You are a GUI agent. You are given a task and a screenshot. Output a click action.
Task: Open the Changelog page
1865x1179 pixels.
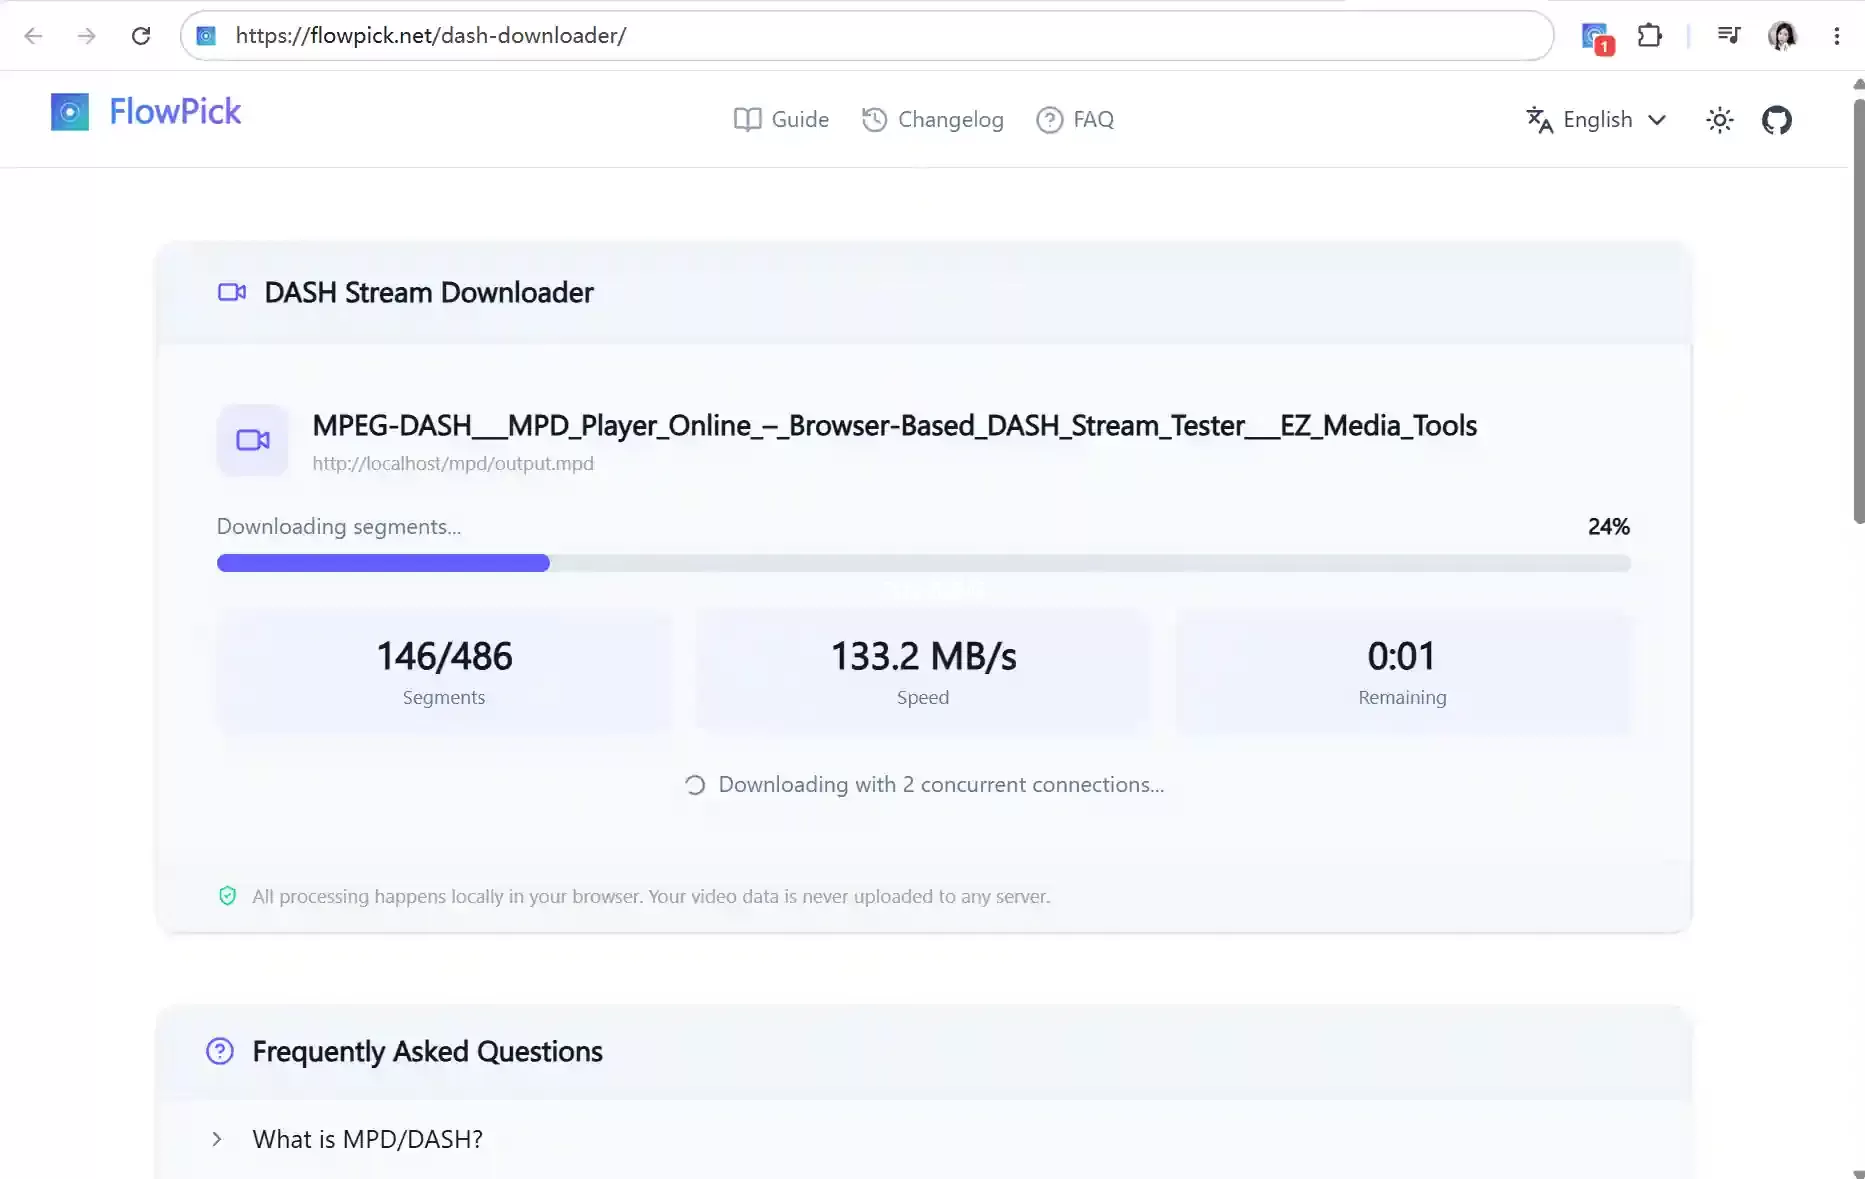click(933, 120)
